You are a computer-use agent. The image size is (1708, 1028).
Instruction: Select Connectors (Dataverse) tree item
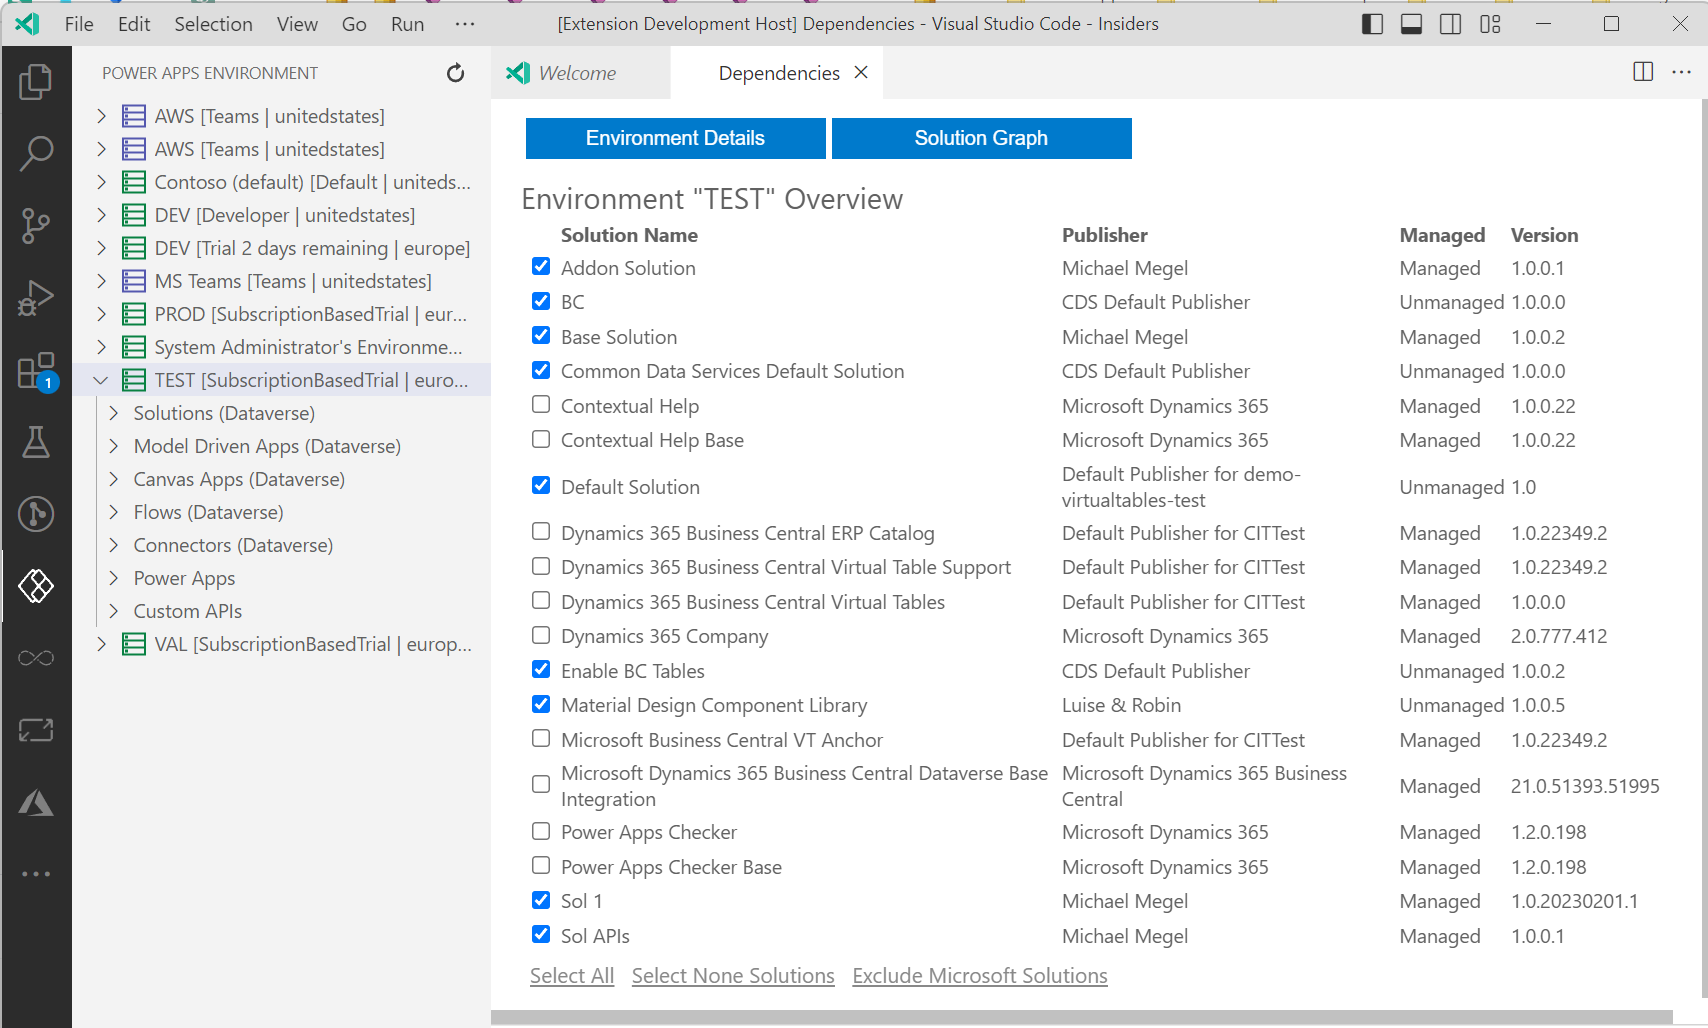point(282,545)
